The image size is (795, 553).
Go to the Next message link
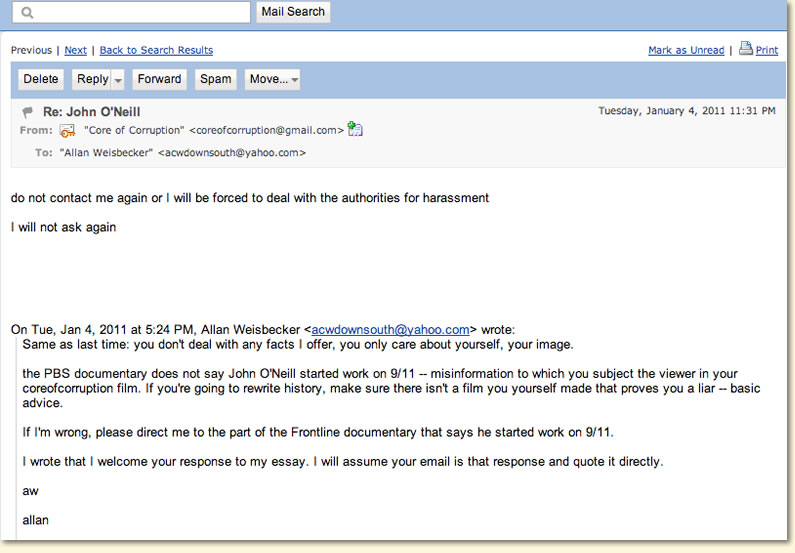[76, 50]
